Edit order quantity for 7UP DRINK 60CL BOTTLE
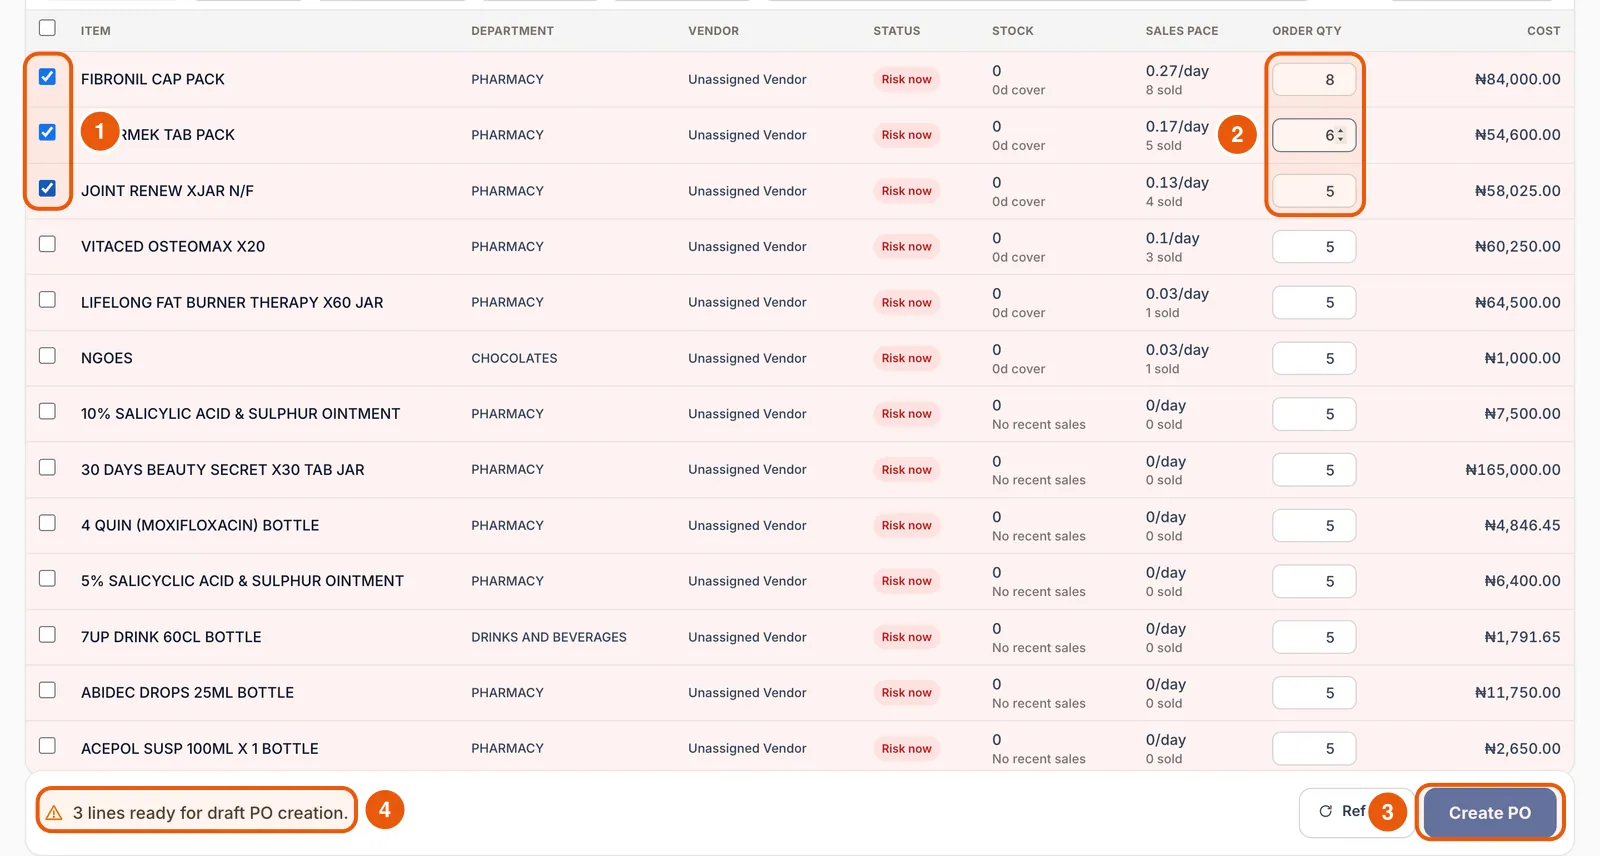 click(1314, 637)
